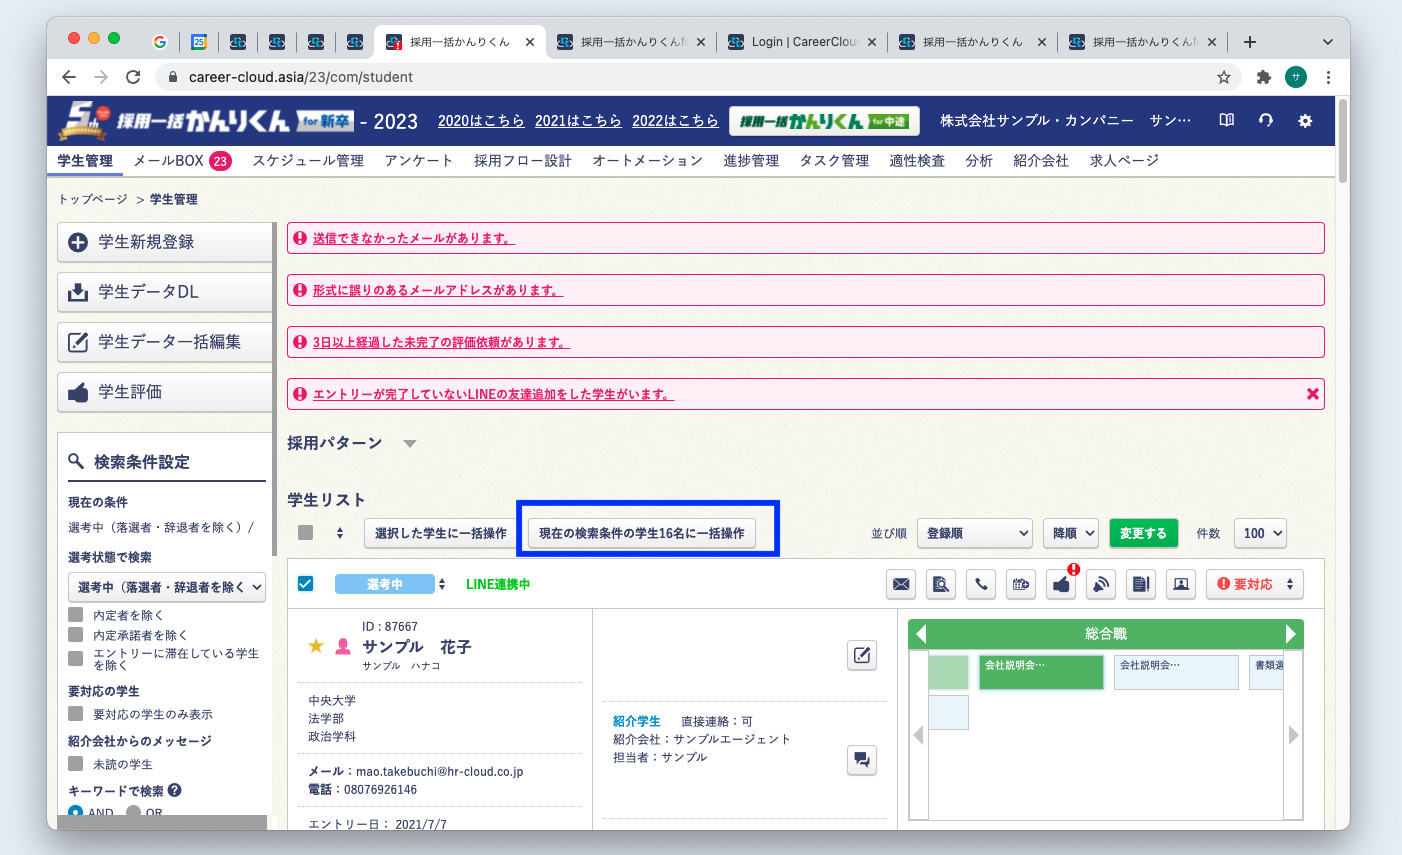The width and height of the screenshot is (1402, 855).
Task: Click 現在の検索条件の学生16名に一括操作 button
Action: pos(647,532)
